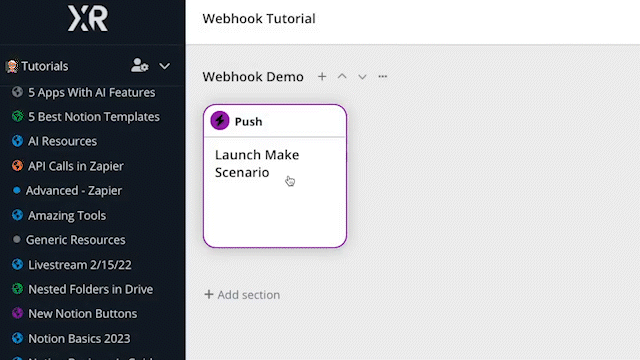The height and width of the screenshot is (360, 640).
Task: Select Generic Resources in the sidebar
Action: click(76, 240)
